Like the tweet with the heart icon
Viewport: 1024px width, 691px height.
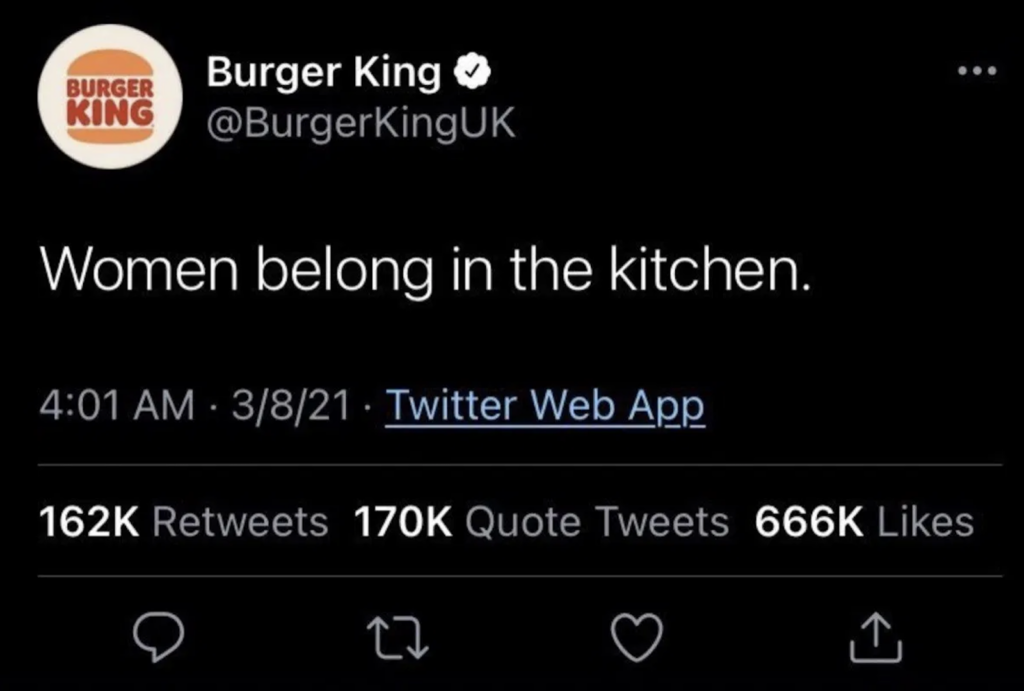637,636
